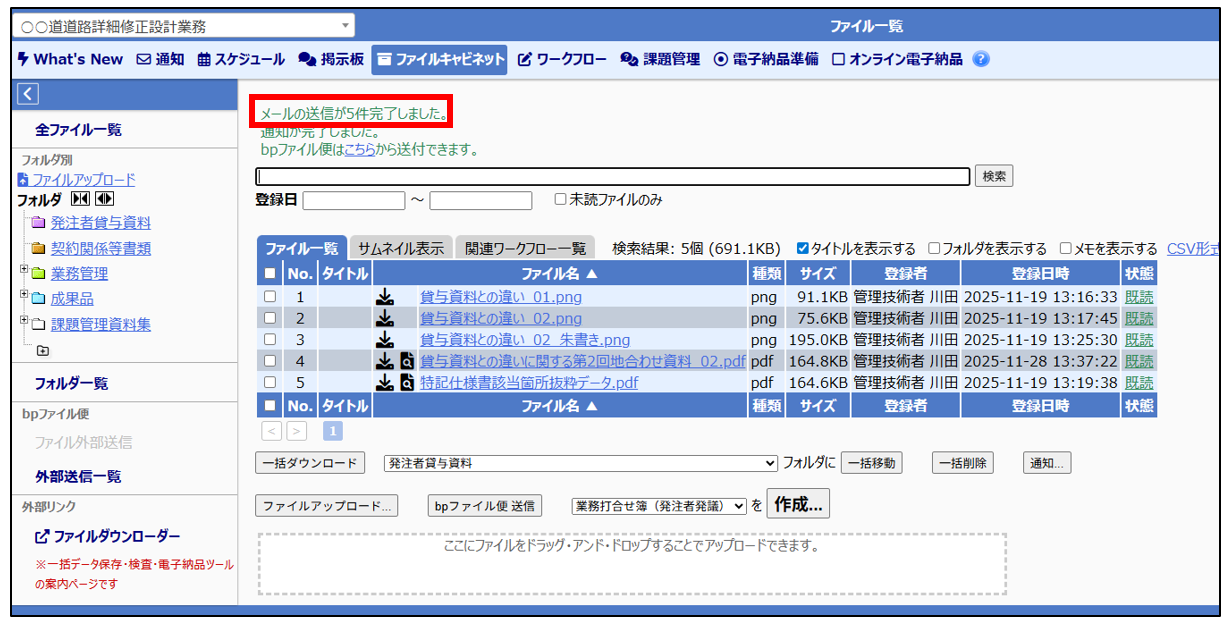Preview 特記仕様書該当箇所抜粋データ.pdf with magnifier icon
1229x617 pixels.
tap(407, 382)
